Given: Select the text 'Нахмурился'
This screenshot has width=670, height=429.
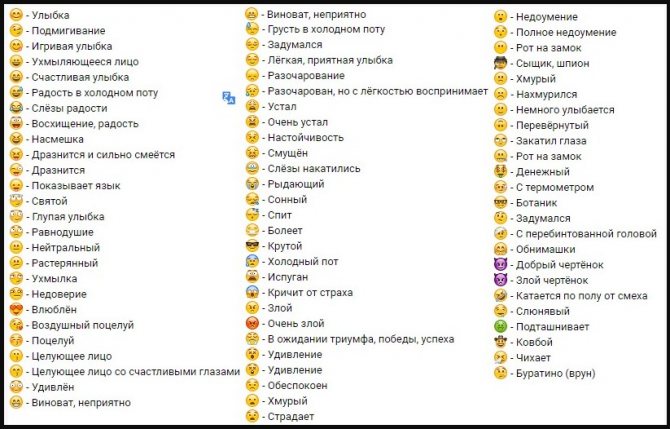Looking at the screenshot, I should pyautogui.click(x=547, y=94).
